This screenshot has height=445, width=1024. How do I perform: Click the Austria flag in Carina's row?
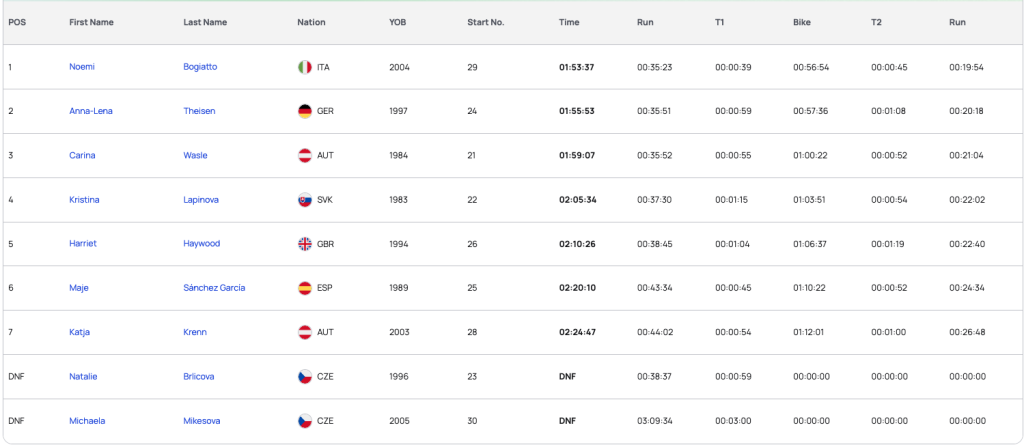(304, 156)
